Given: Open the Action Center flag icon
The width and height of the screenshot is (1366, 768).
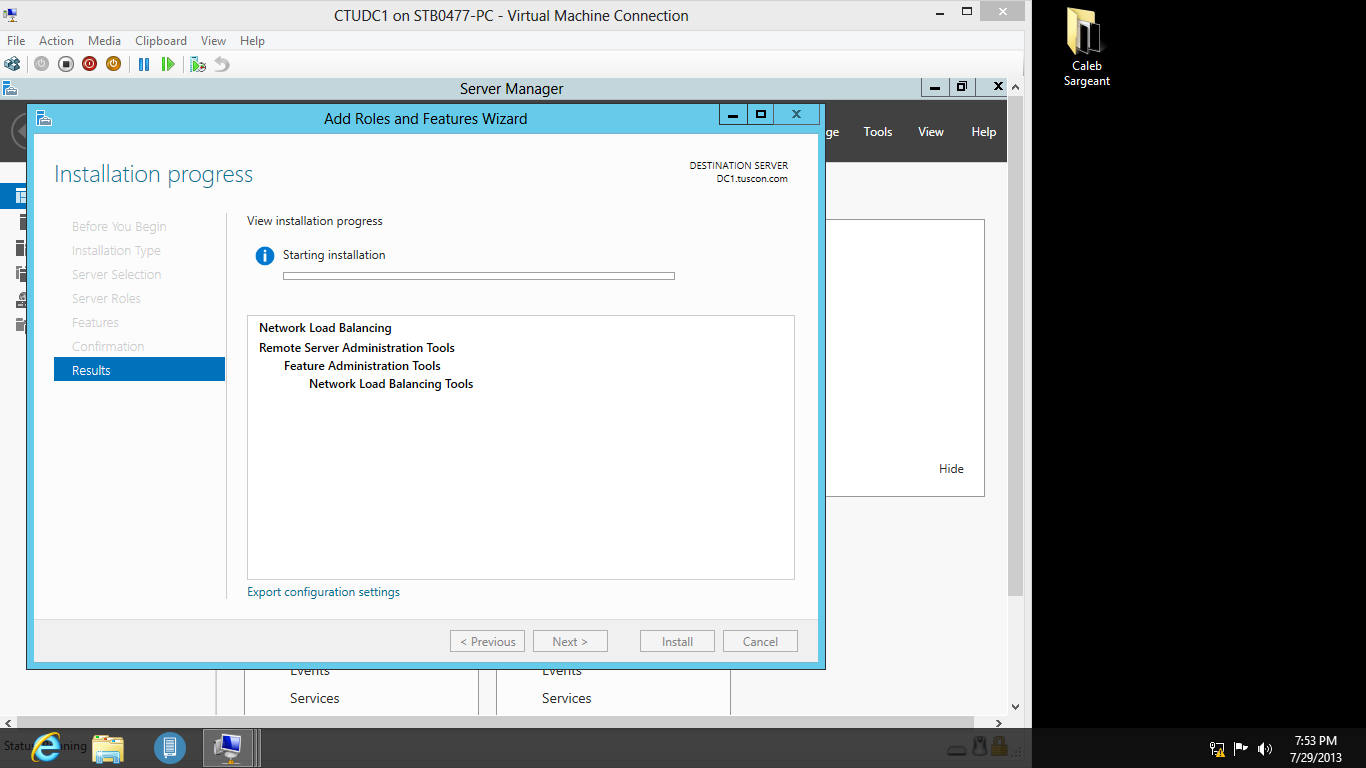Looking at the screenshot, I should (1241, 748).
